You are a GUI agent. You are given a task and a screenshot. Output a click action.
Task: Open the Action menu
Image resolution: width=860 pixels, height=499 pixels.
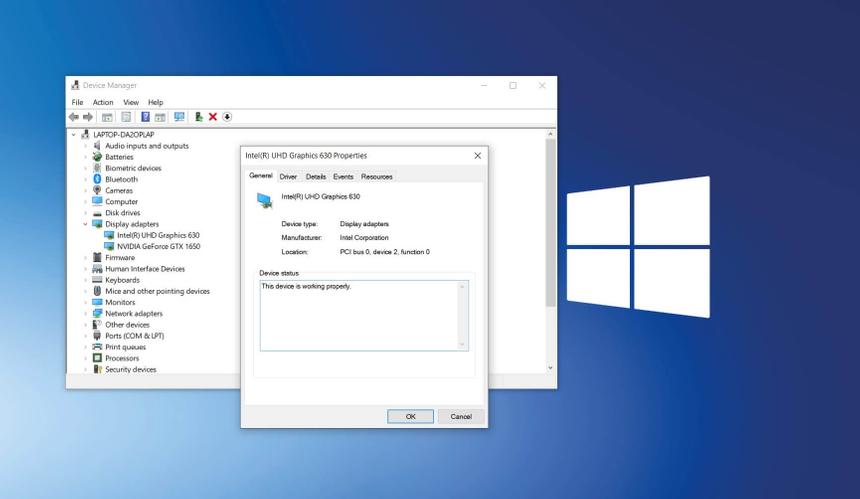(103, 102)
